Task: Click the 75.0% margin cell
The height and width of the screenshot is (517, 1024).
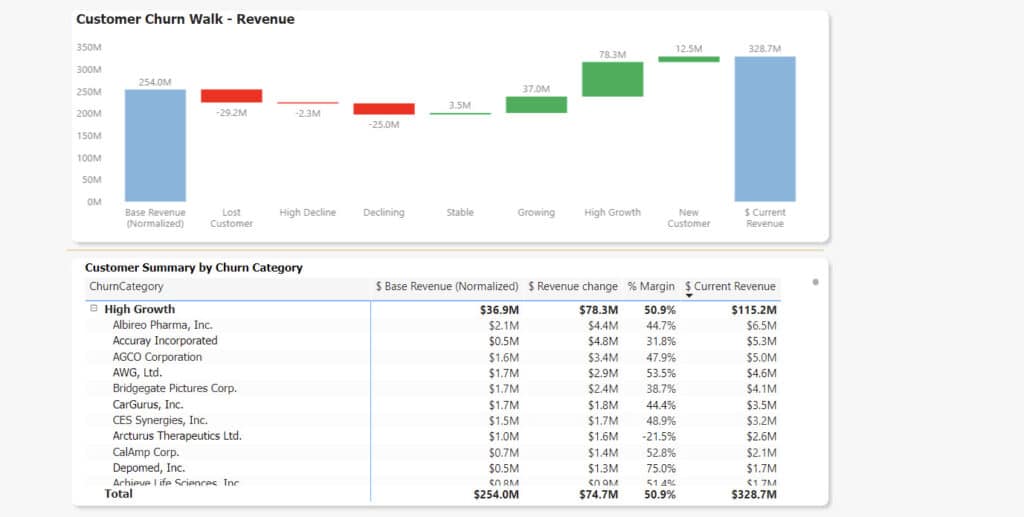Action: click(x=661, y=469)
